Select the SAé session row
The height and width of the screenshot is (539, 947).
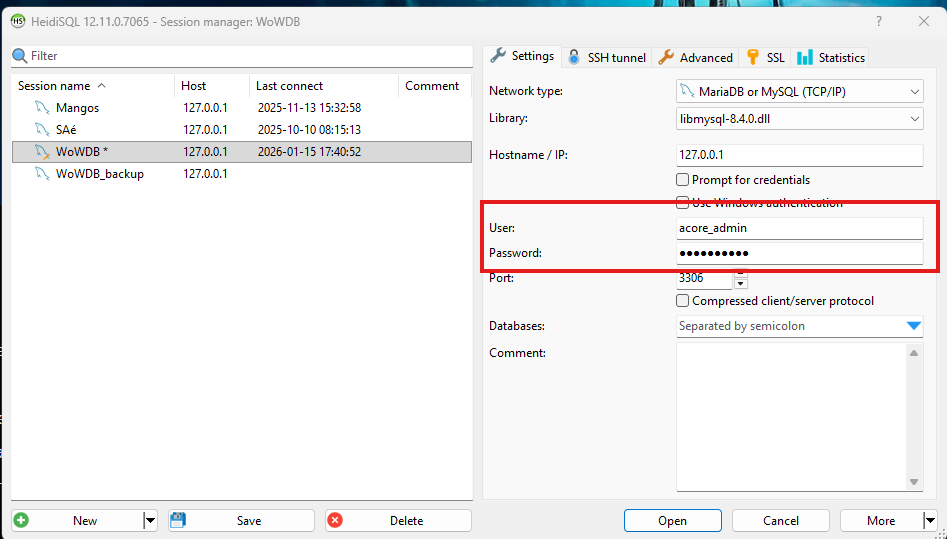[242, 129]
